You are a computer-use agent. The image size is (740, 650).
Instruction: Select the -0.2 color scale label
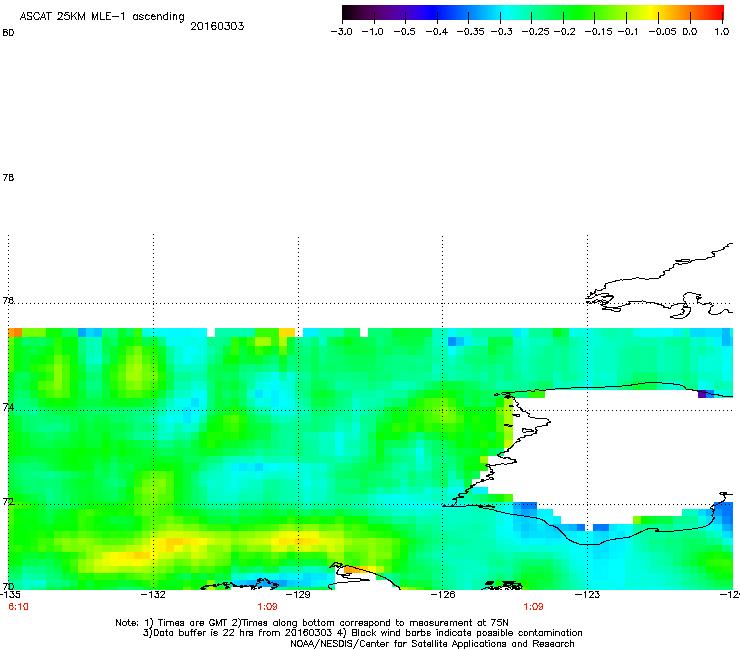564,32
